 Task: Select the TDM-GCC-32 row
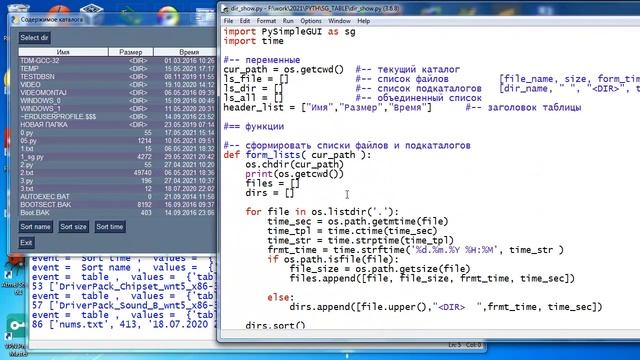coord(118,61)
